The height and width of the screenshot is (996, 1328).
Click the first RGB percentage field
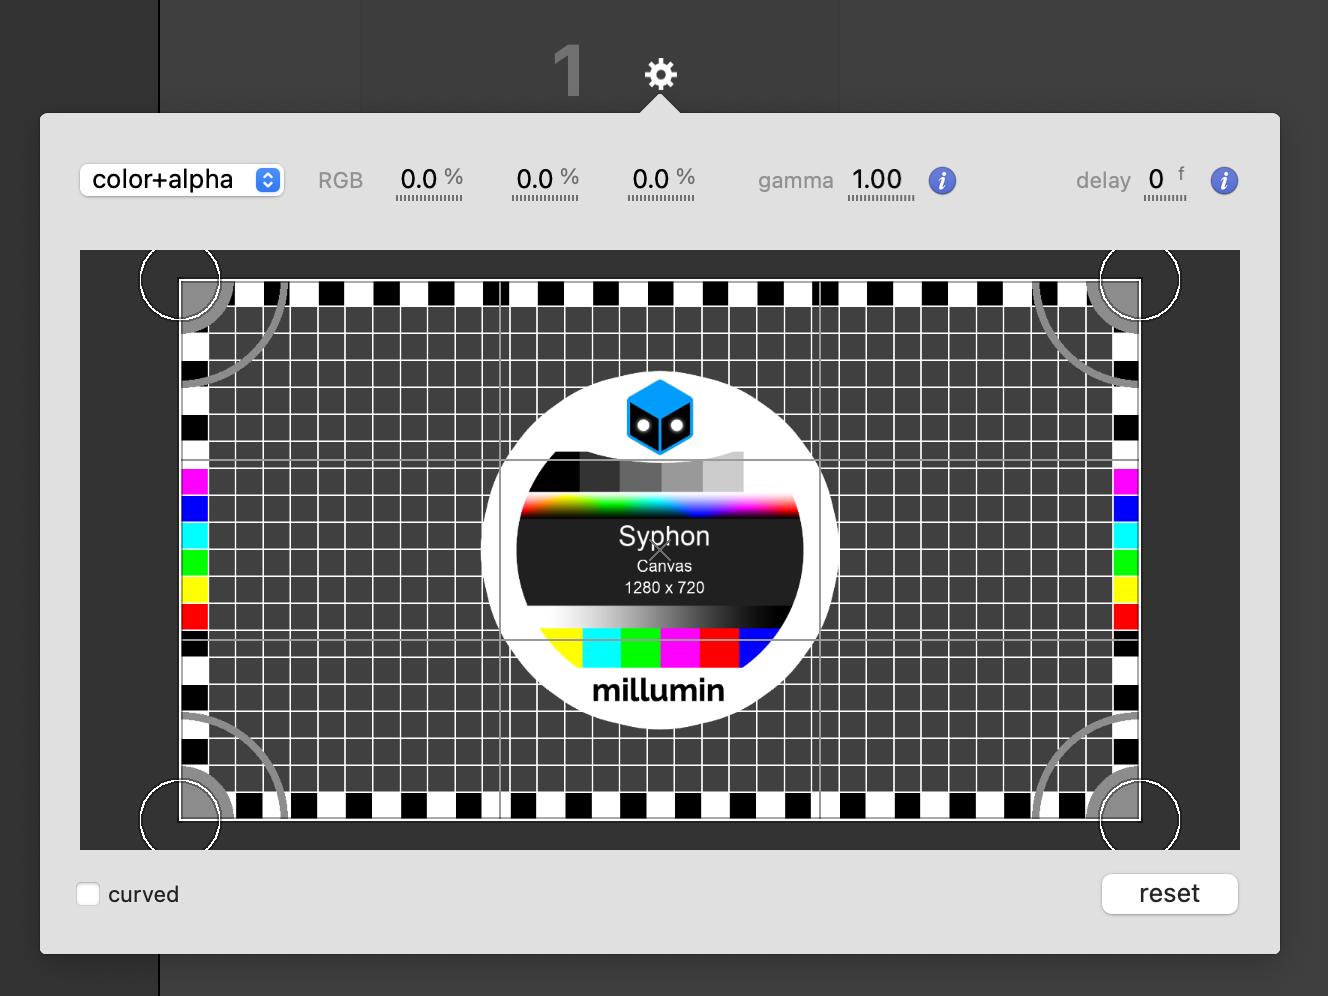(429, 180)
